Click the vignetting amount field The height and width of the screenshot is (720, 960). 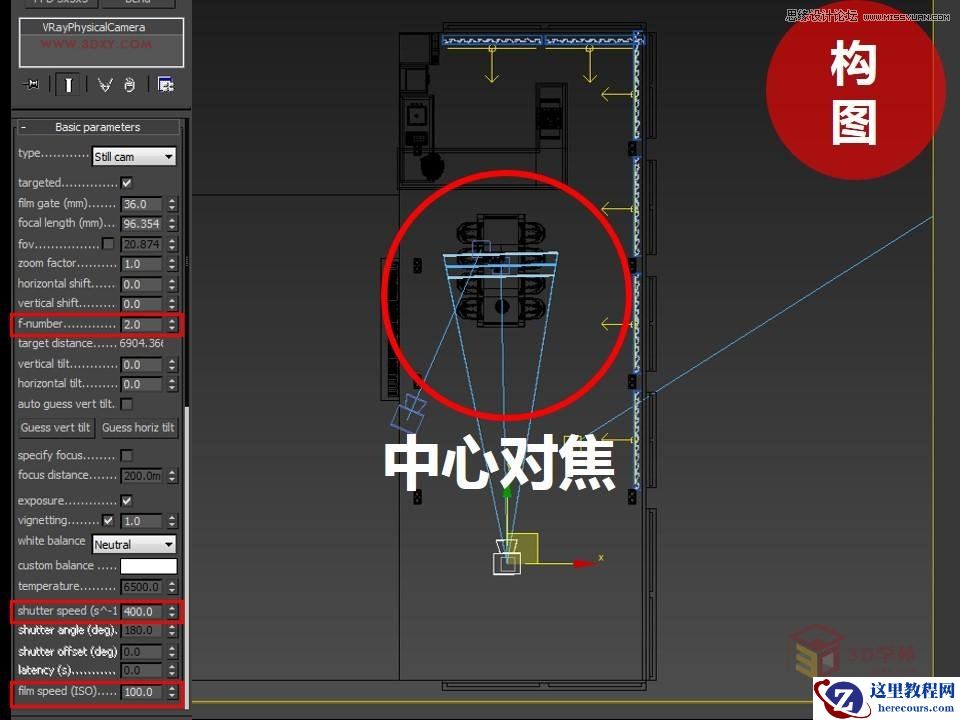click(141, 521)
